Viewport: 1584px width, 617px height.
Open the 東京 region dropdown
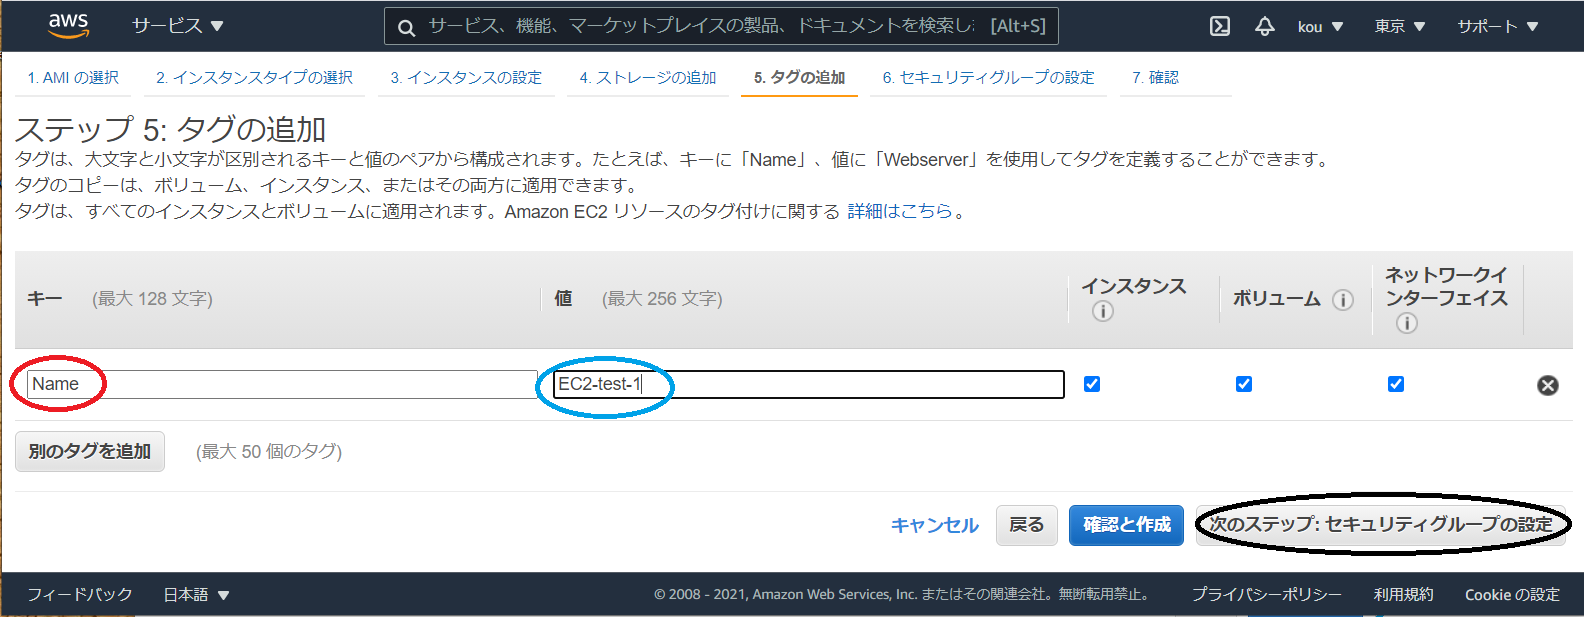[1400, 27]
